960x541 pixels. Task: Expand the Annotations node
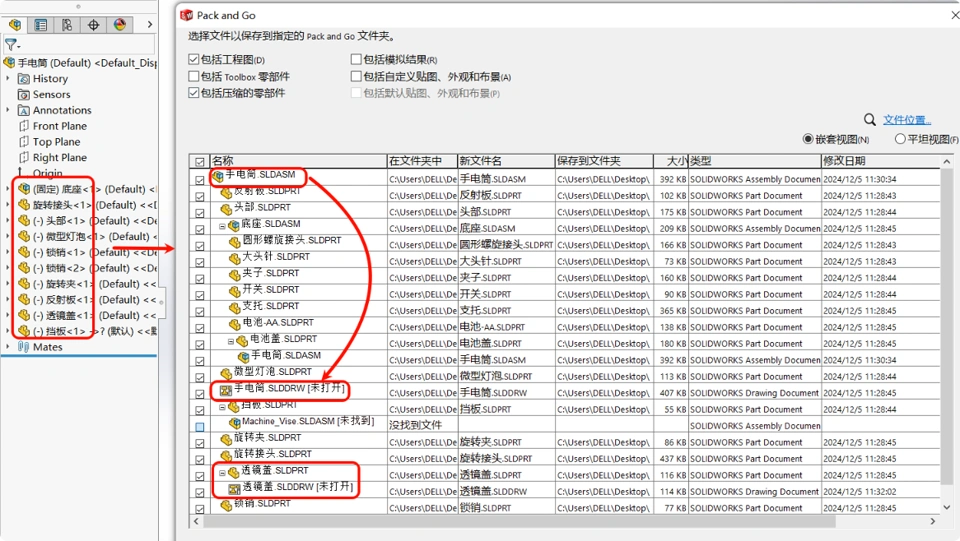pos(8,110)
